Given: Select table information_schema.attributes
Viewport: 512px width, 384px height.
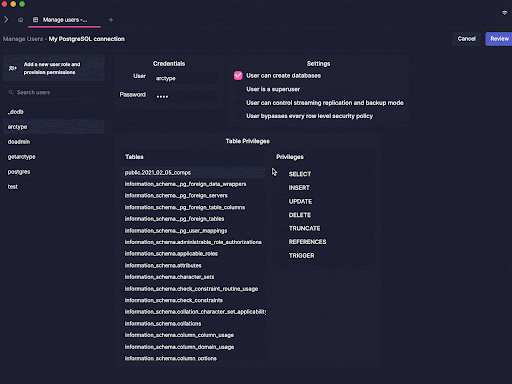Looking at the screenshot, I should coord(194,265).
